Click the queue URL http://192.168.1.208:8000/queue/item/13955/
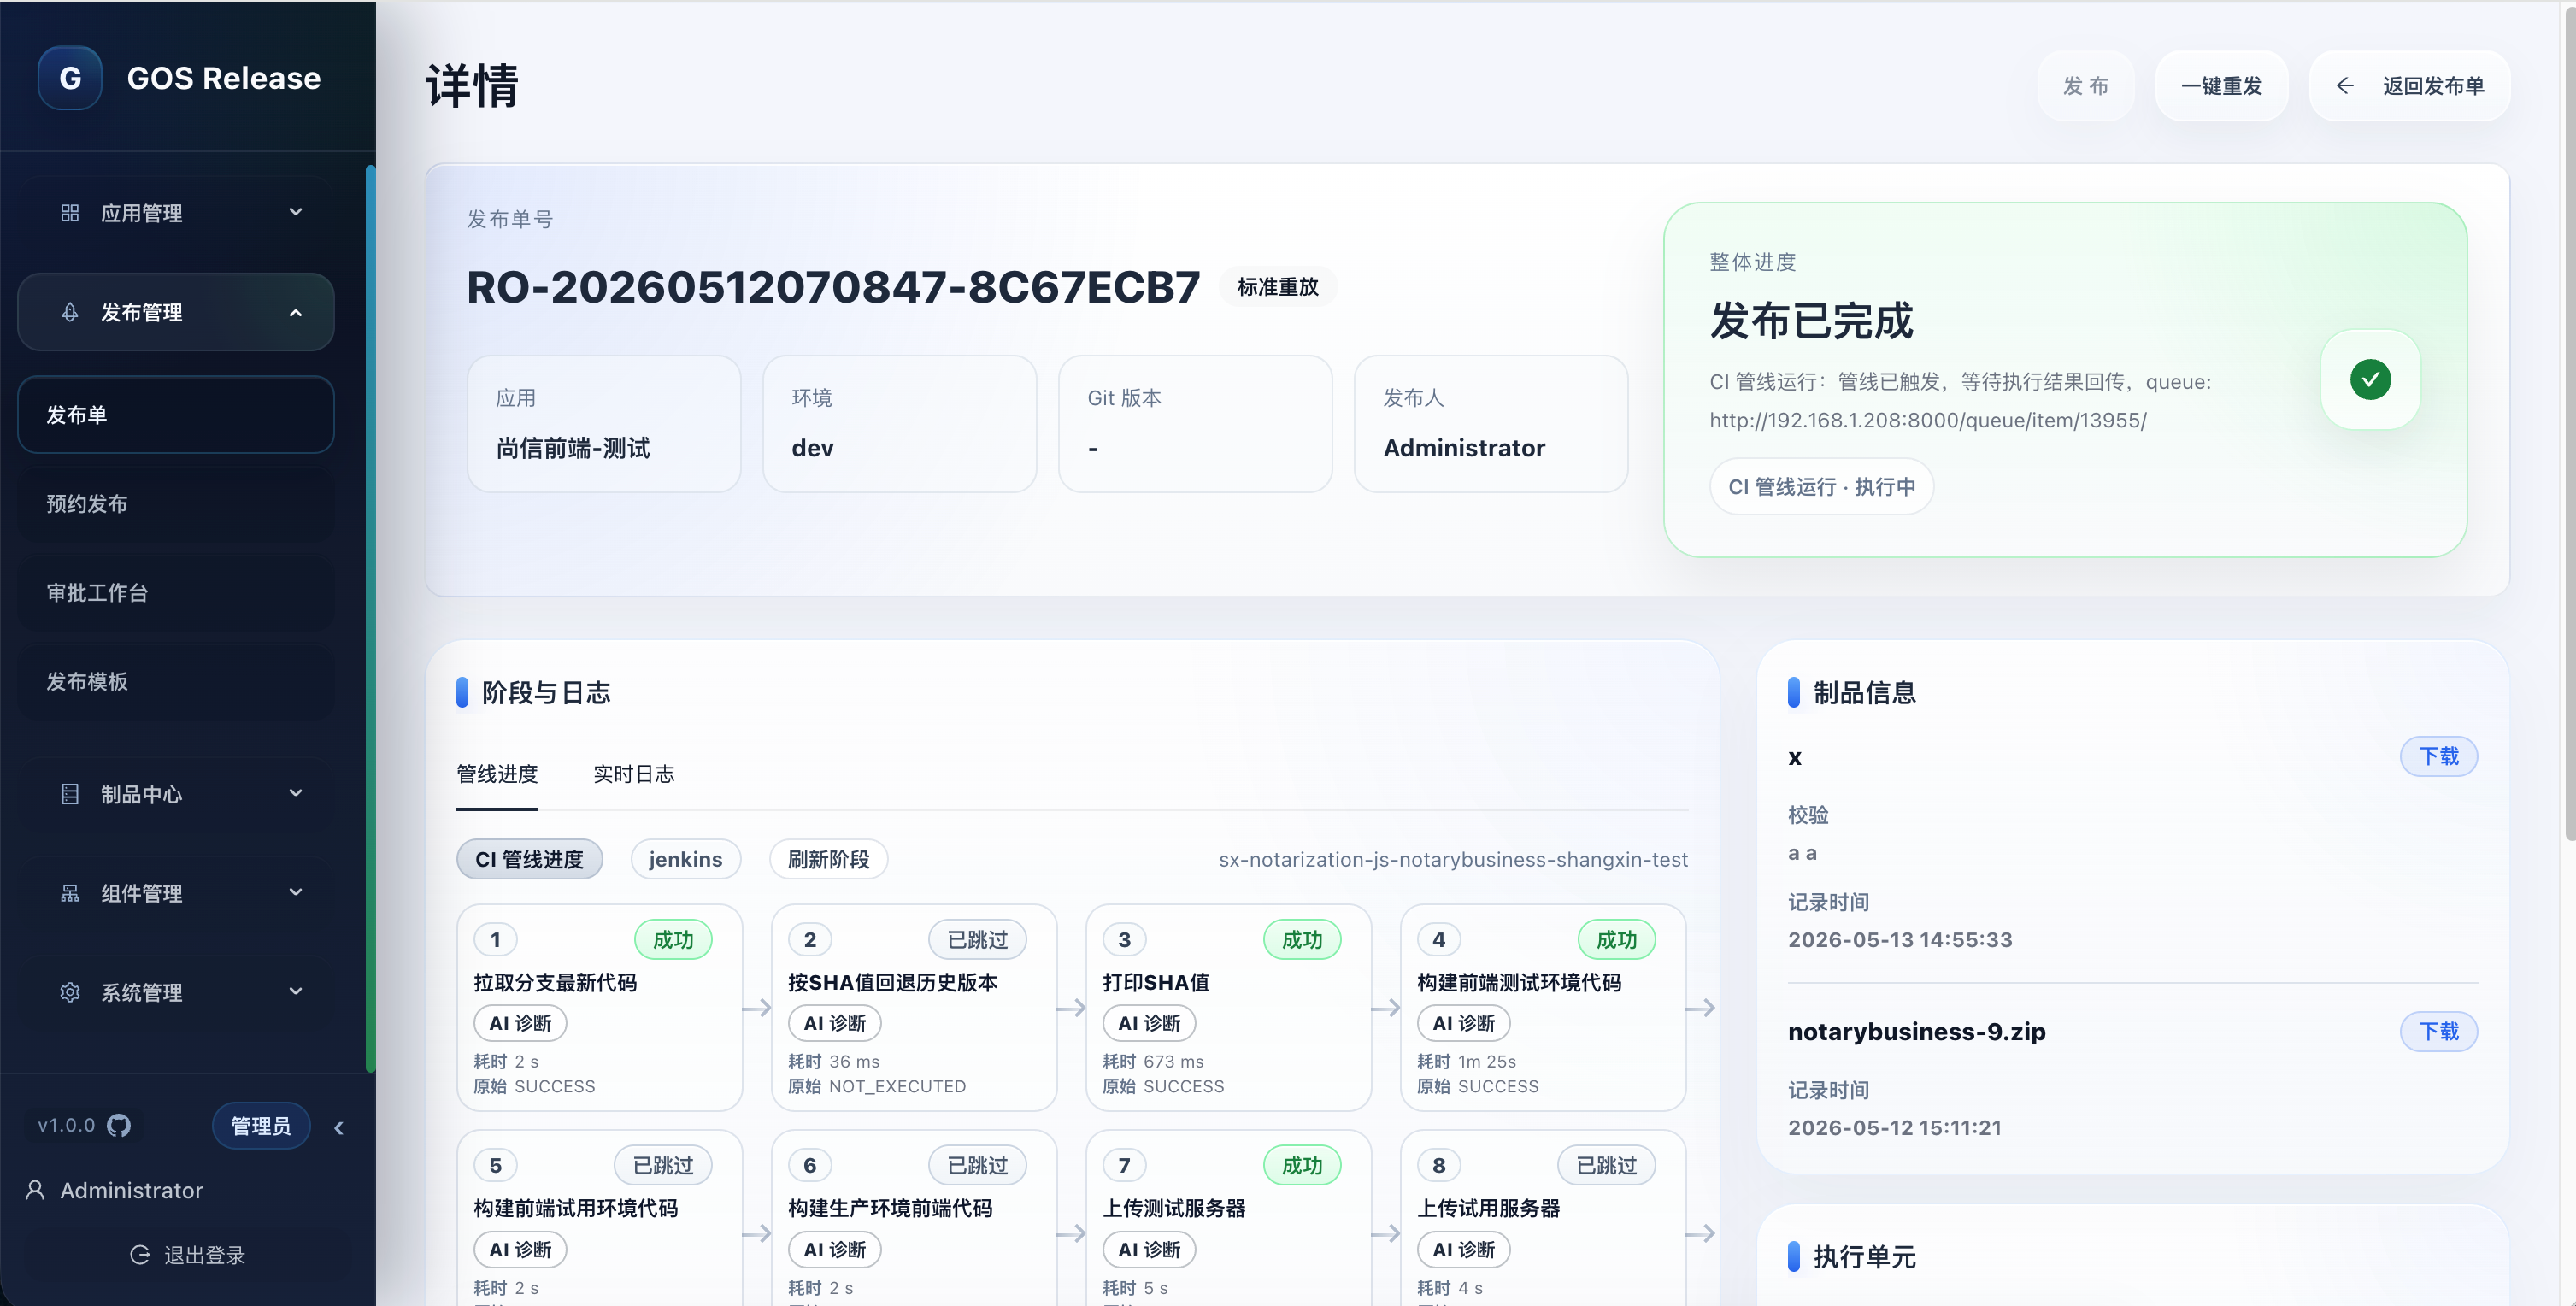 click(x=1928, y=420)
